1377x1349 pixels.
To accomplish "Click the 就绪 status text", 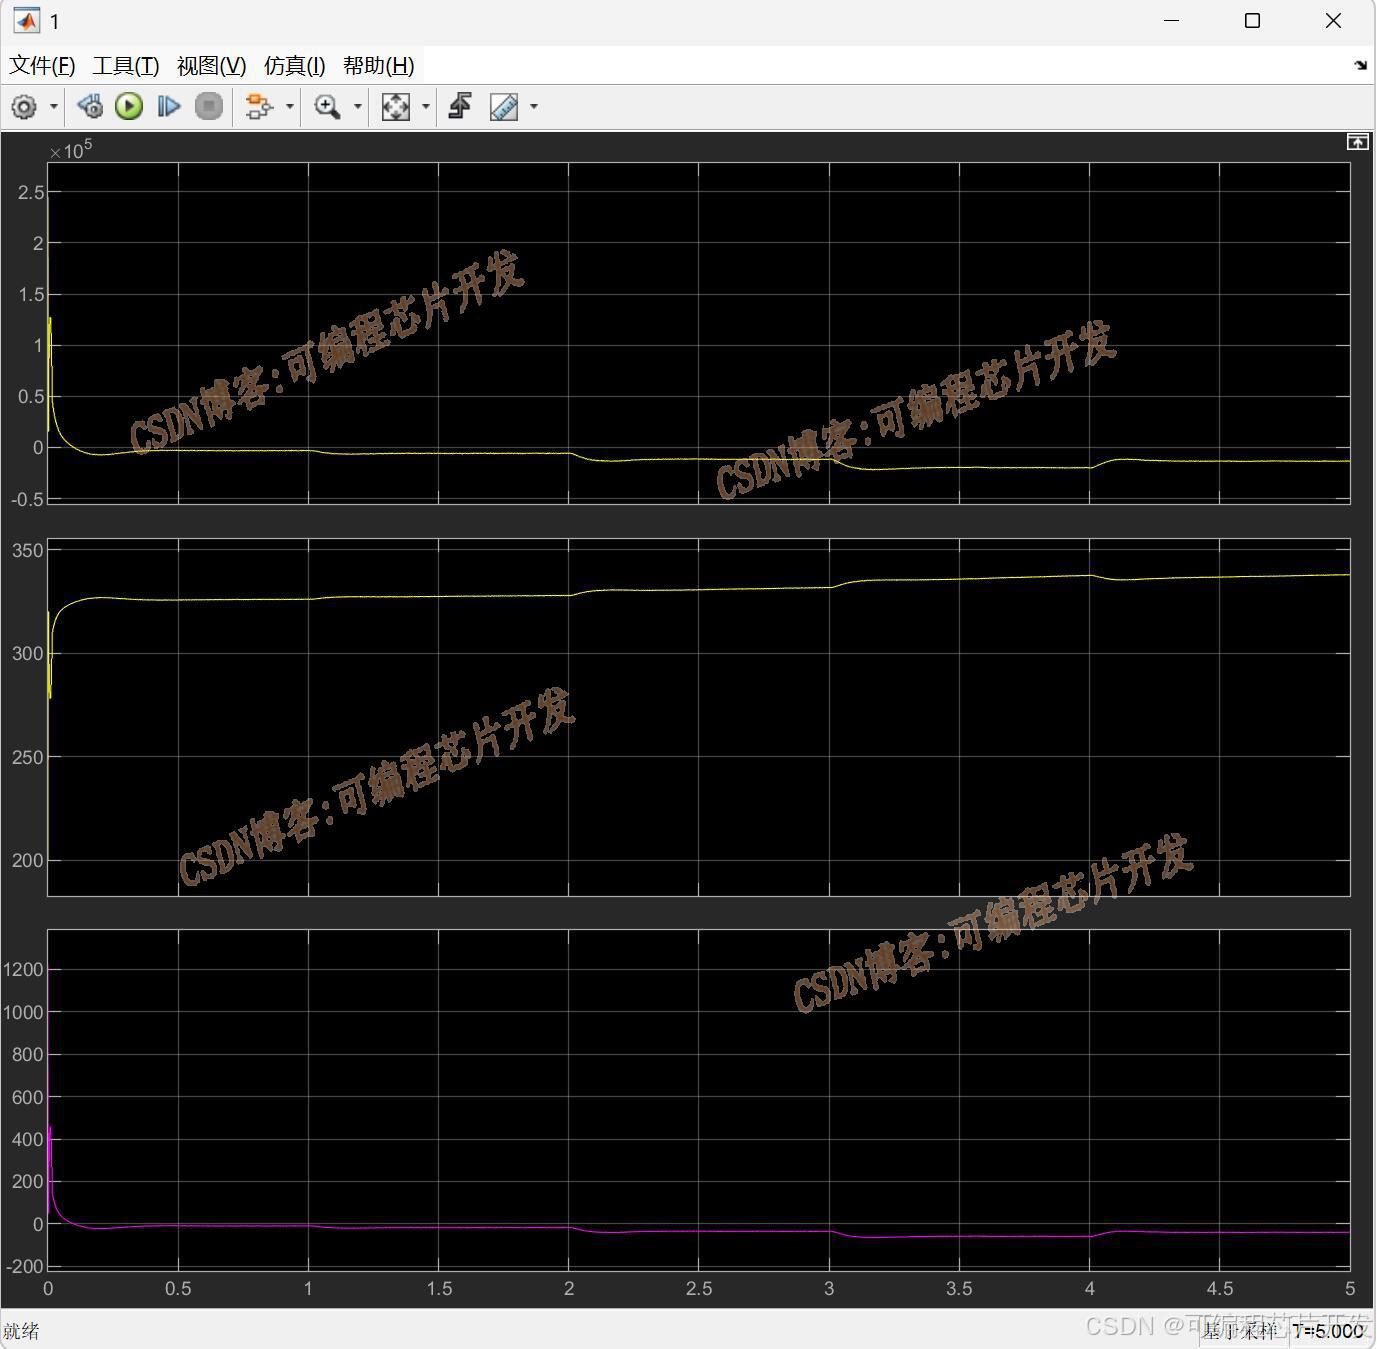I will click(x=21, y=1331).
